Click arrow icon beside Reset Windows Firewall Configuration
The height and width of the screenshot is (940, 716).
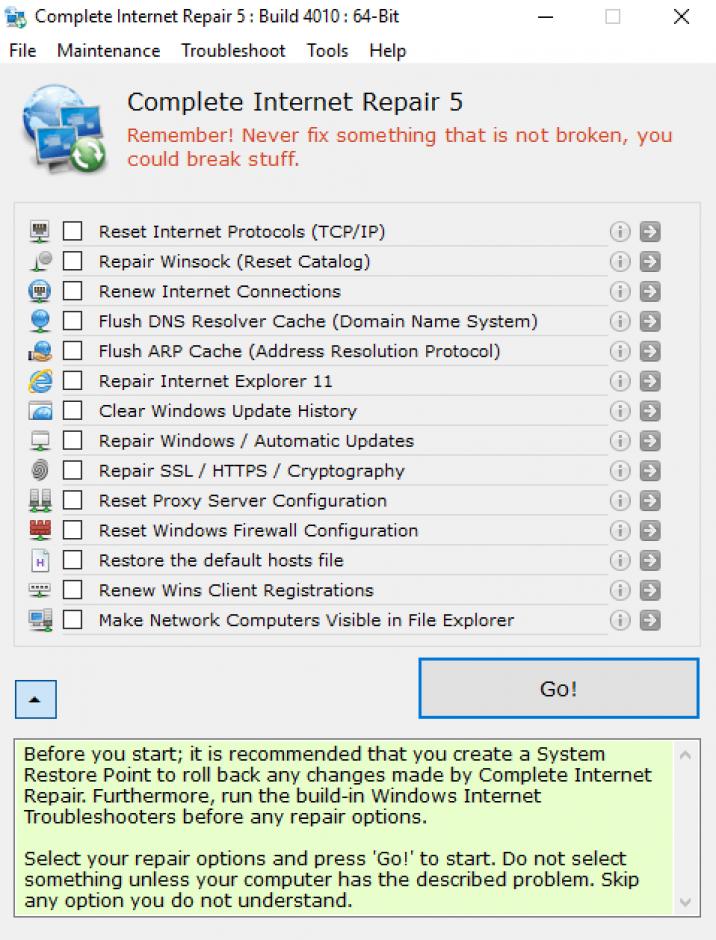650,531
